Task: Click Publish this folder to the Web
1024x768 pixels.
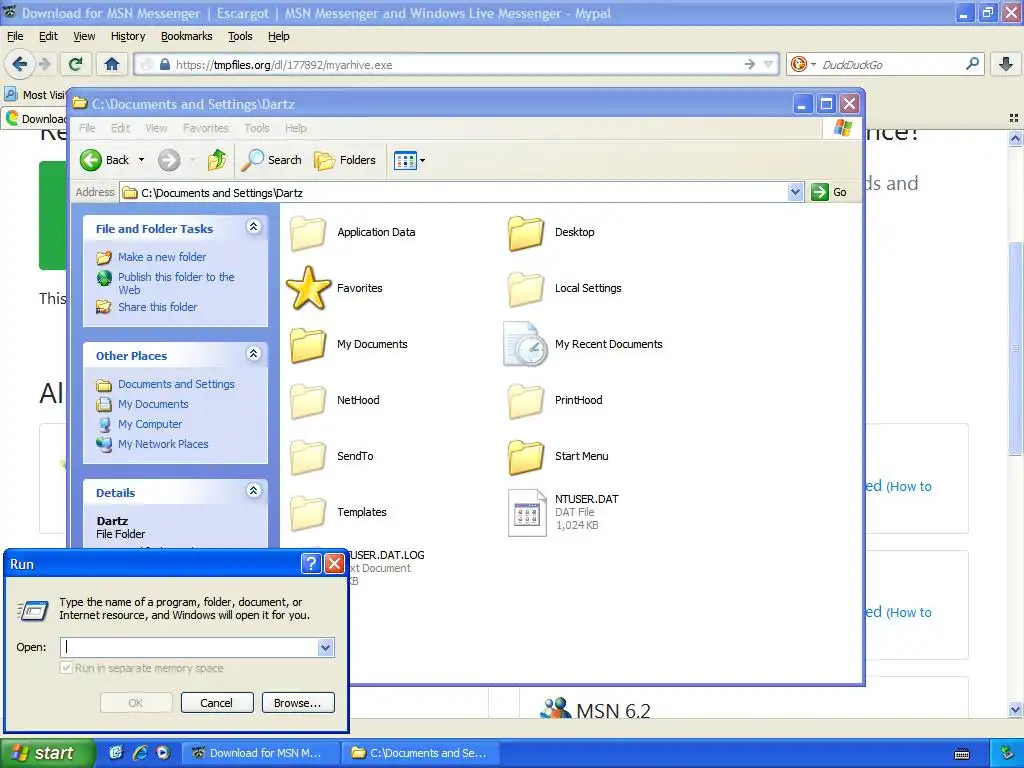Action: click(x=165, y=283)
